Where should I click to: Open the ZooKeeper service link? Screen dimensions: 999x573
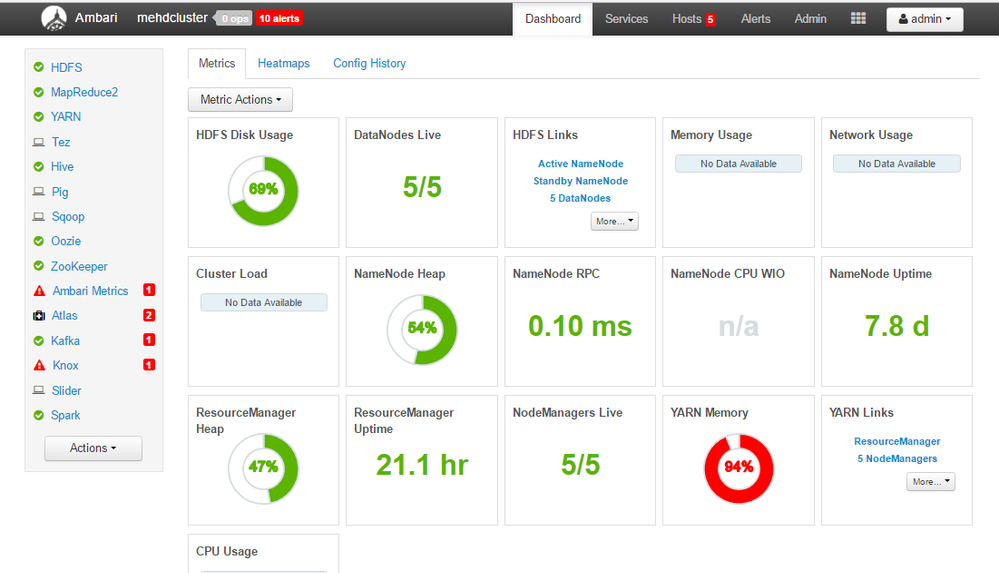tap(79, 266)
